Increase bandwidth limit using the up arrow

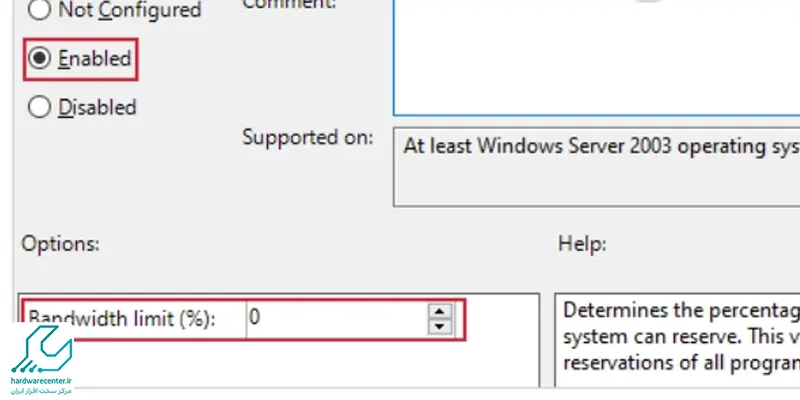pos(440,311)
